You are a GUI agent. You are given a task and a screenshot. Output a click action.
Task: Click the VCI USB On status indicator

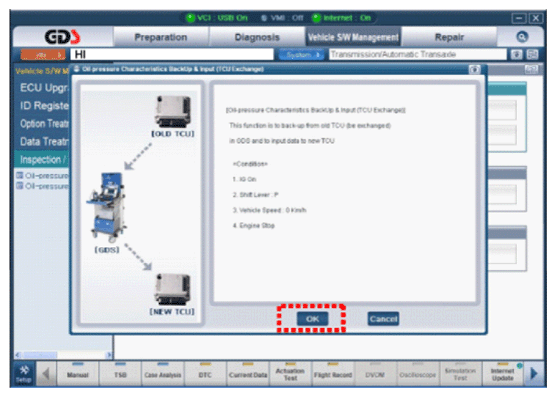[x=217, y=18]
